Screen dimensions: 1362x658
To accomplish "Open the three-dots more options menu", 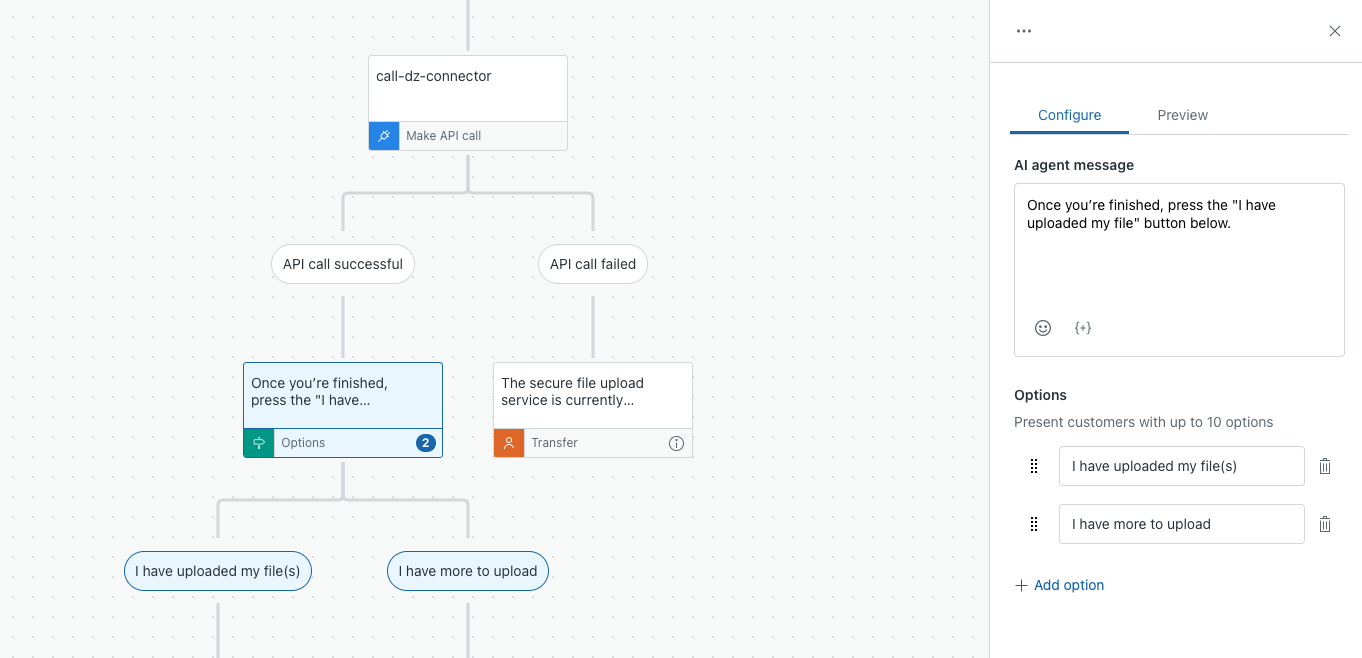I will click(1023, 31).
